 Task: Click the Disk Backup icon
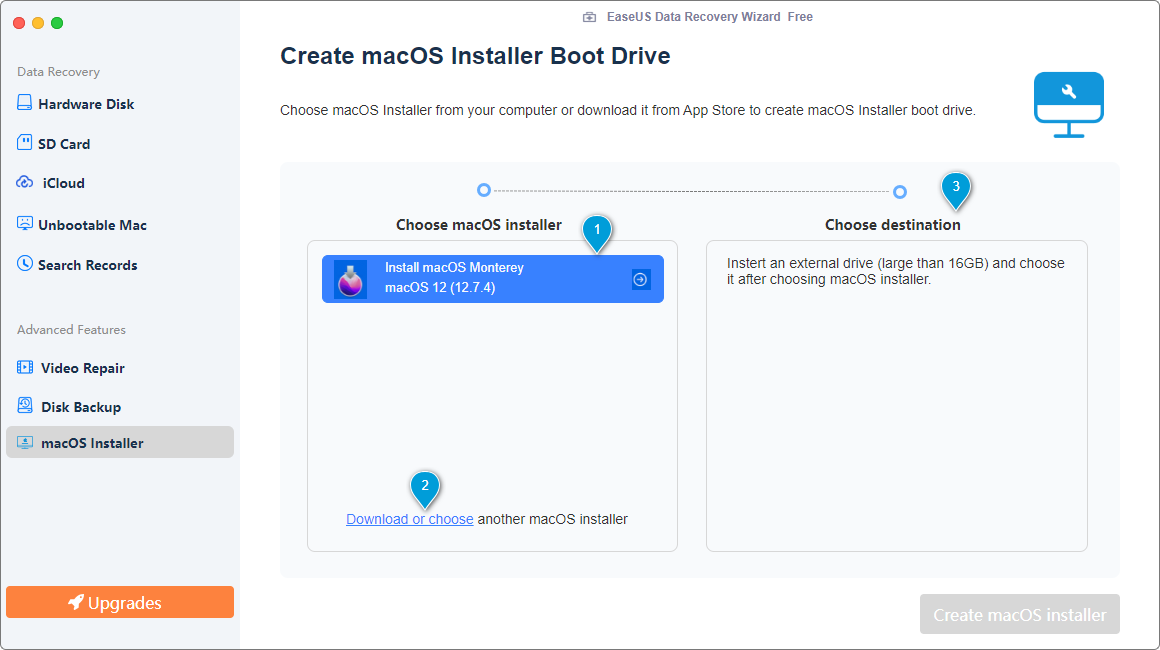click(x=24, y=405)
